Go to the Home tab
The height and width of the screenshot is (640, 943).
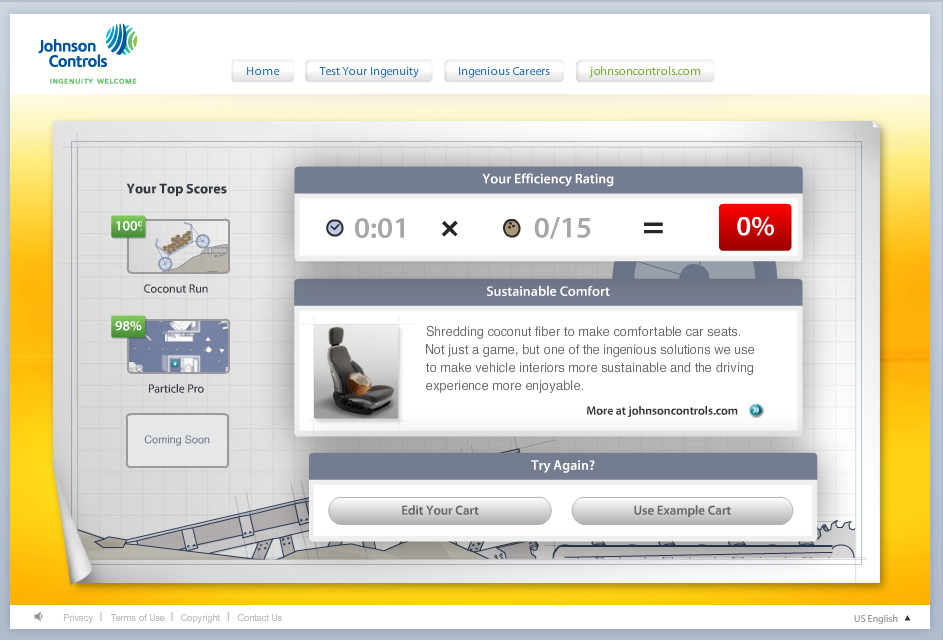click(x=262, y=71)
